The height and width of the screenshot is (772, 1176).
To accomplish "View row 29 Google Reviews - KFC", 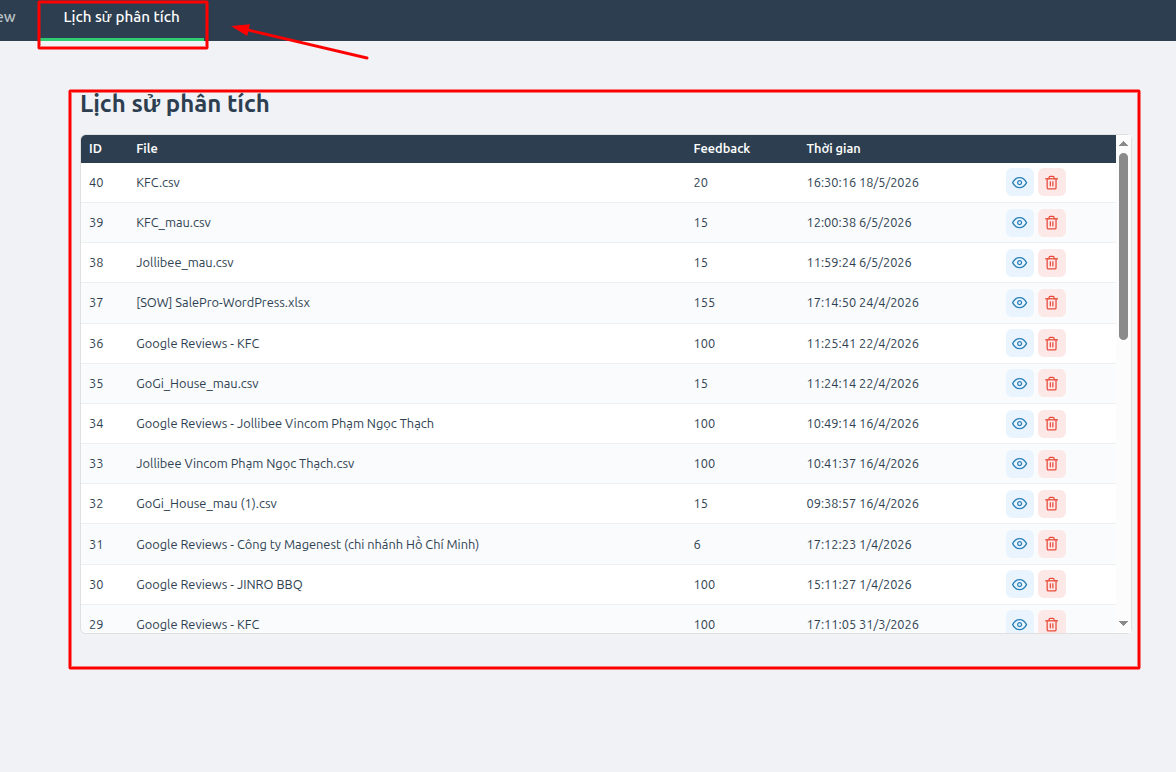I will point(1019,623).
